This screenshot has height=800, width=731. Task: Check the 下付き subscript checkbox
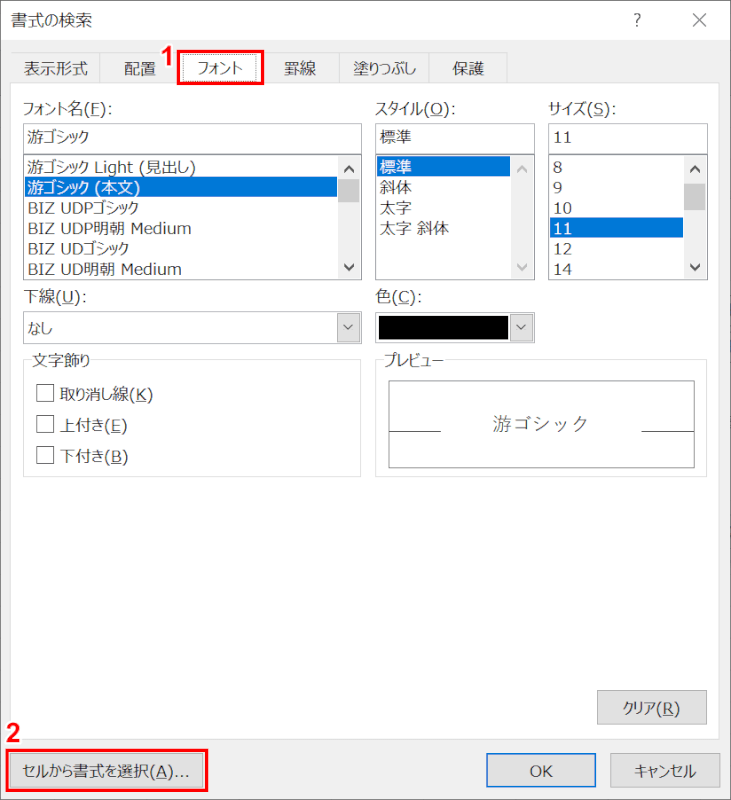pos(45,456)
